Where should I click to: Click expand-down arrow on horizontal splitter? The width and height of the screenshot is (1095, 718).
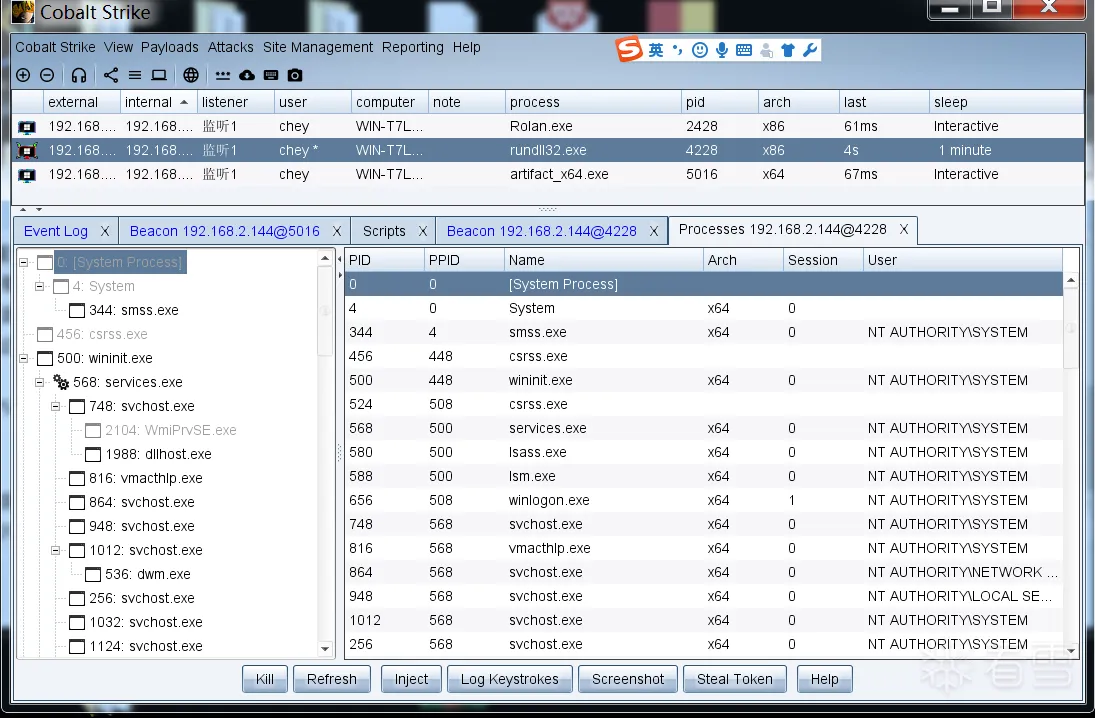click(x=39, y=209)
